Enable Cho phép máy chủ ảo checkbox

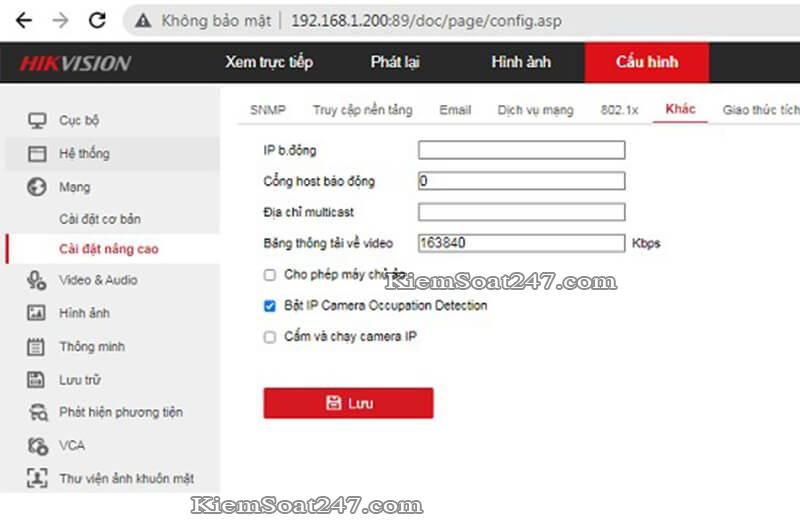[270, 275]
